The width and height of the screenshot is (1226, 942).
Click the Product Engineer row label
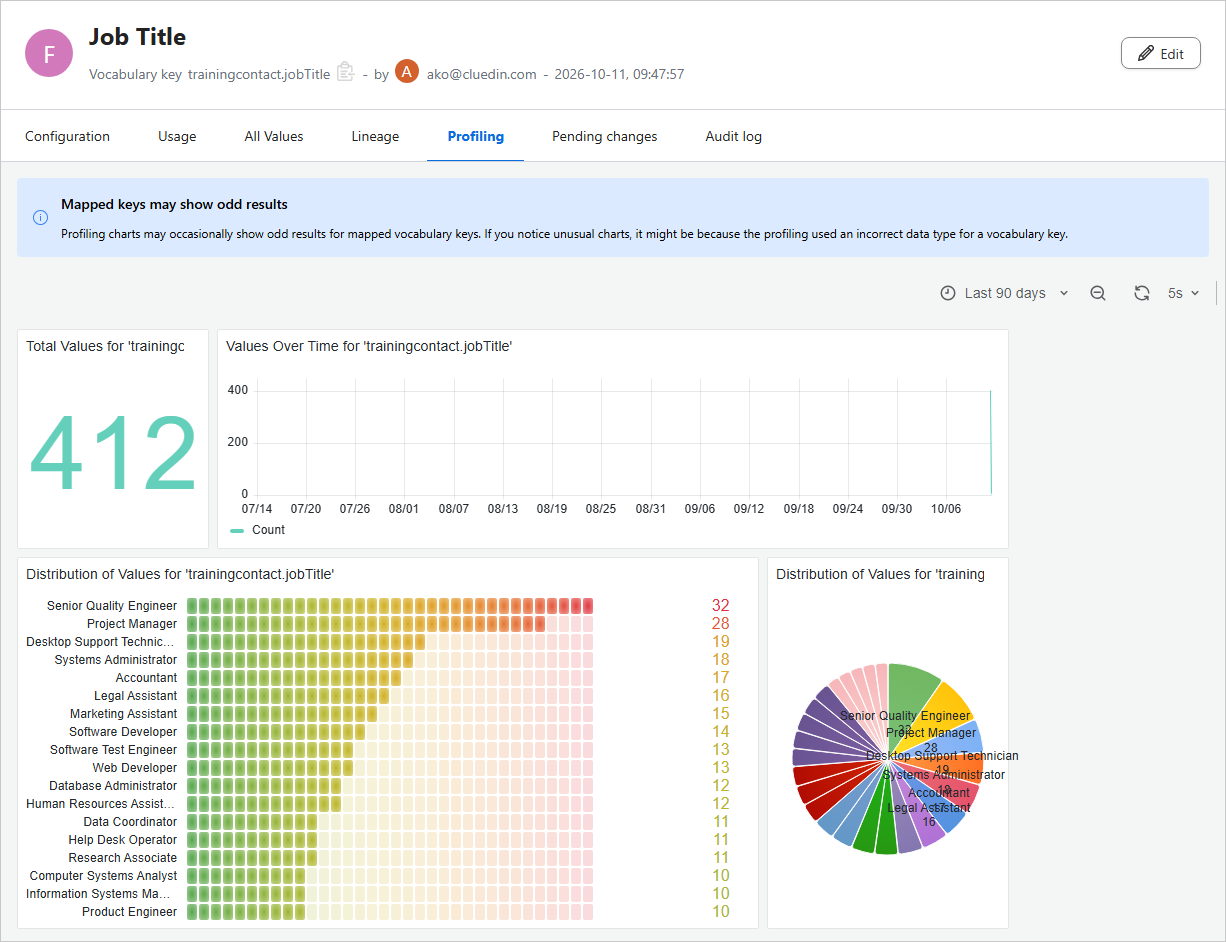coord(130,912)
